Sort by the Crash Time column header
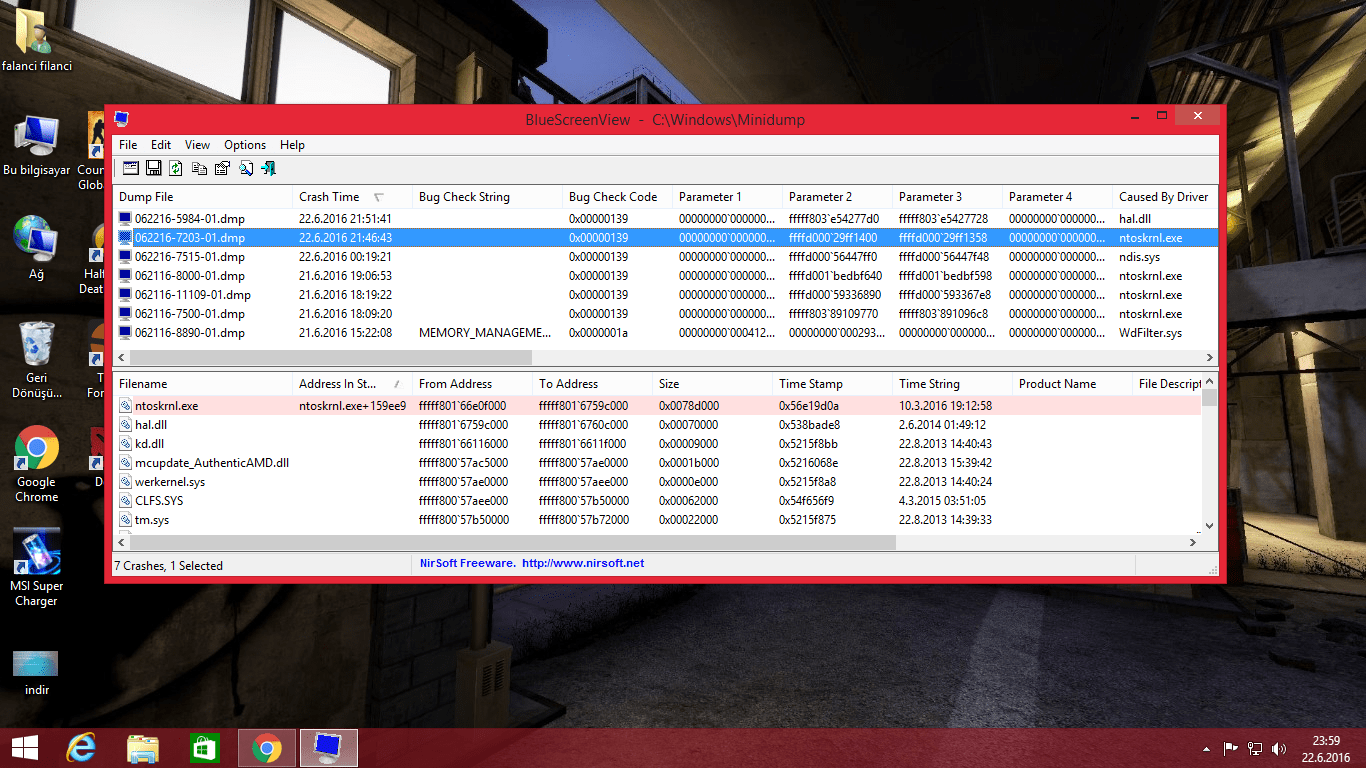1366x768 pixels. pyautogui.click(x=353, y=197)
